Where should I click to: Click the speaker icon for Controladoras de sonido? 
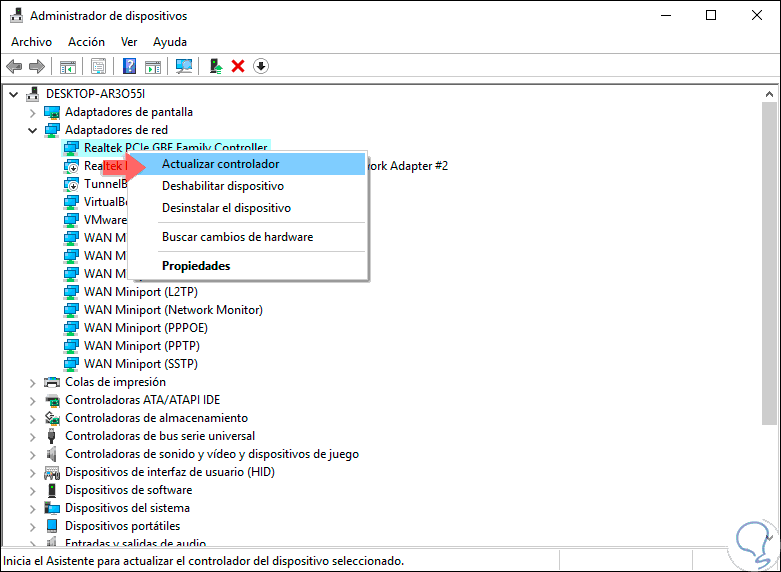(x=51, y=454)
